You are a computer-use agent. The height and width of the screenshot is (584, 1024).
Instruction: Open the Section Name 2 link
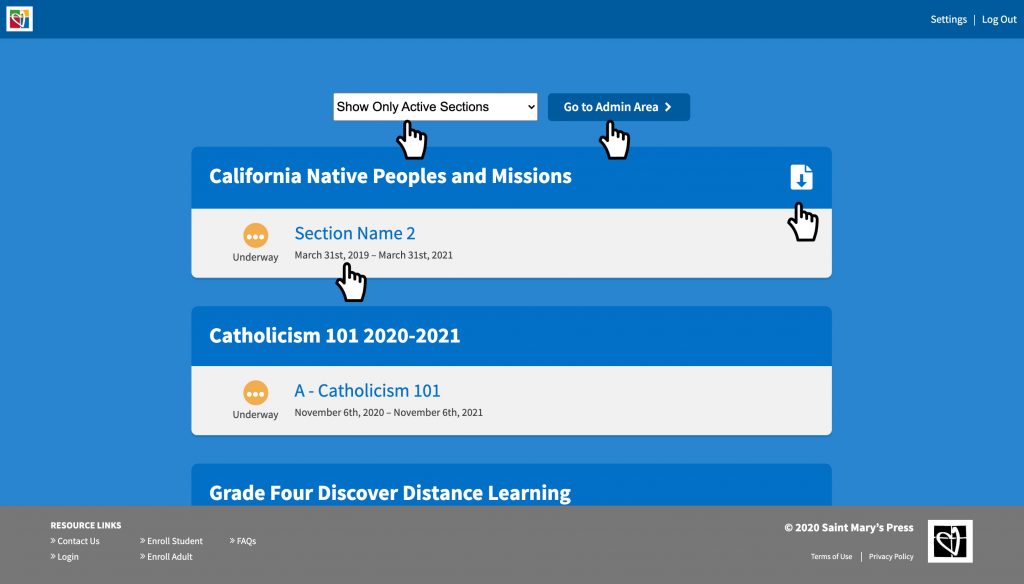tap(355, 233)
